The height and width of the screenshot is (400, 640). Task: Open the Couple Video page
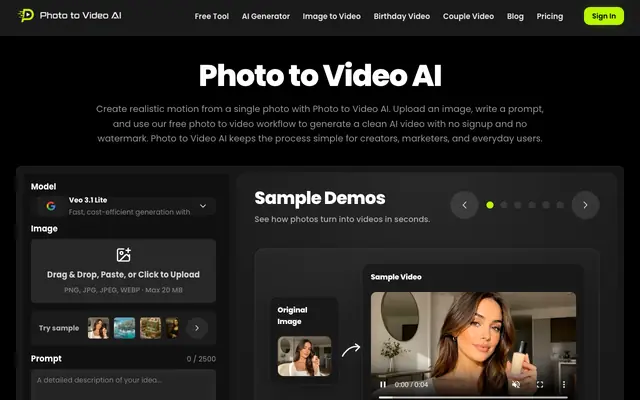(x=468, y=16)
